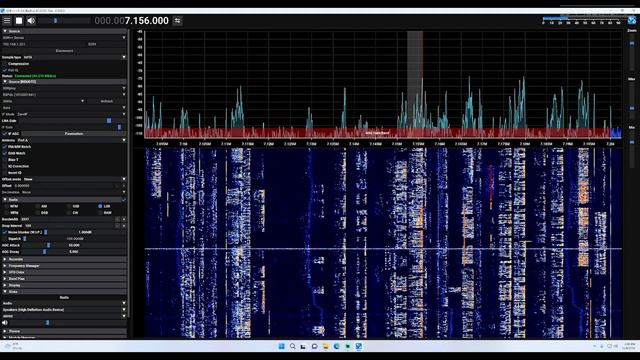
Task: Open the sample rate dropdown beside Refresh
Action: (x=43, y=101)
